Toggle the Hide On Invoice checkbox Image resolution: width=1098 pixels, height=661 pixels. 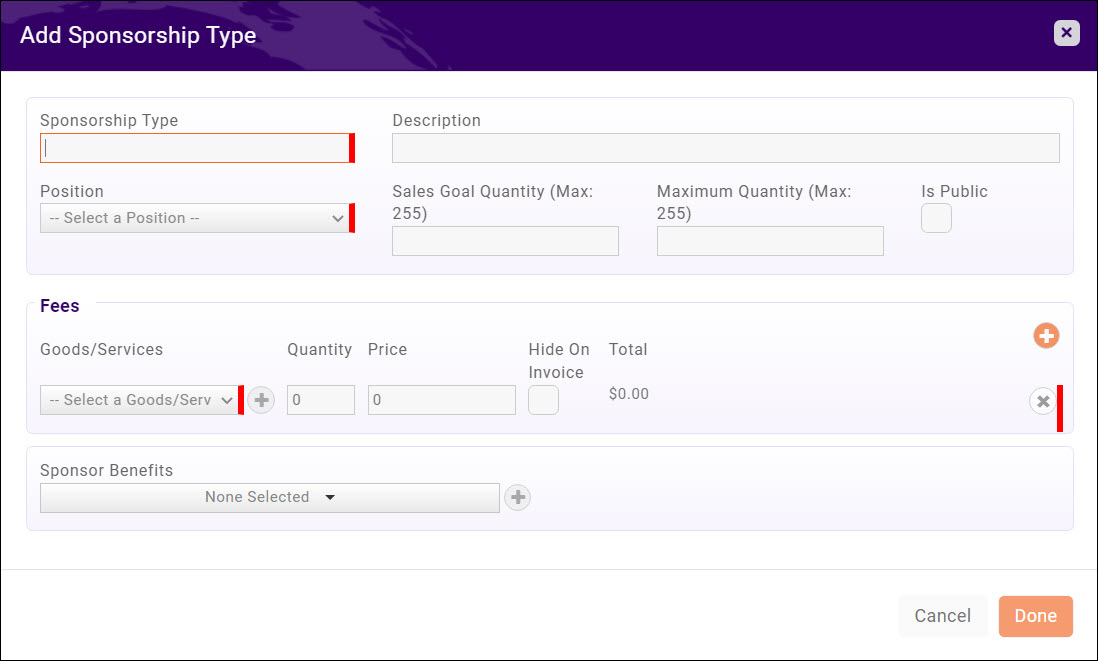(543, 400)
